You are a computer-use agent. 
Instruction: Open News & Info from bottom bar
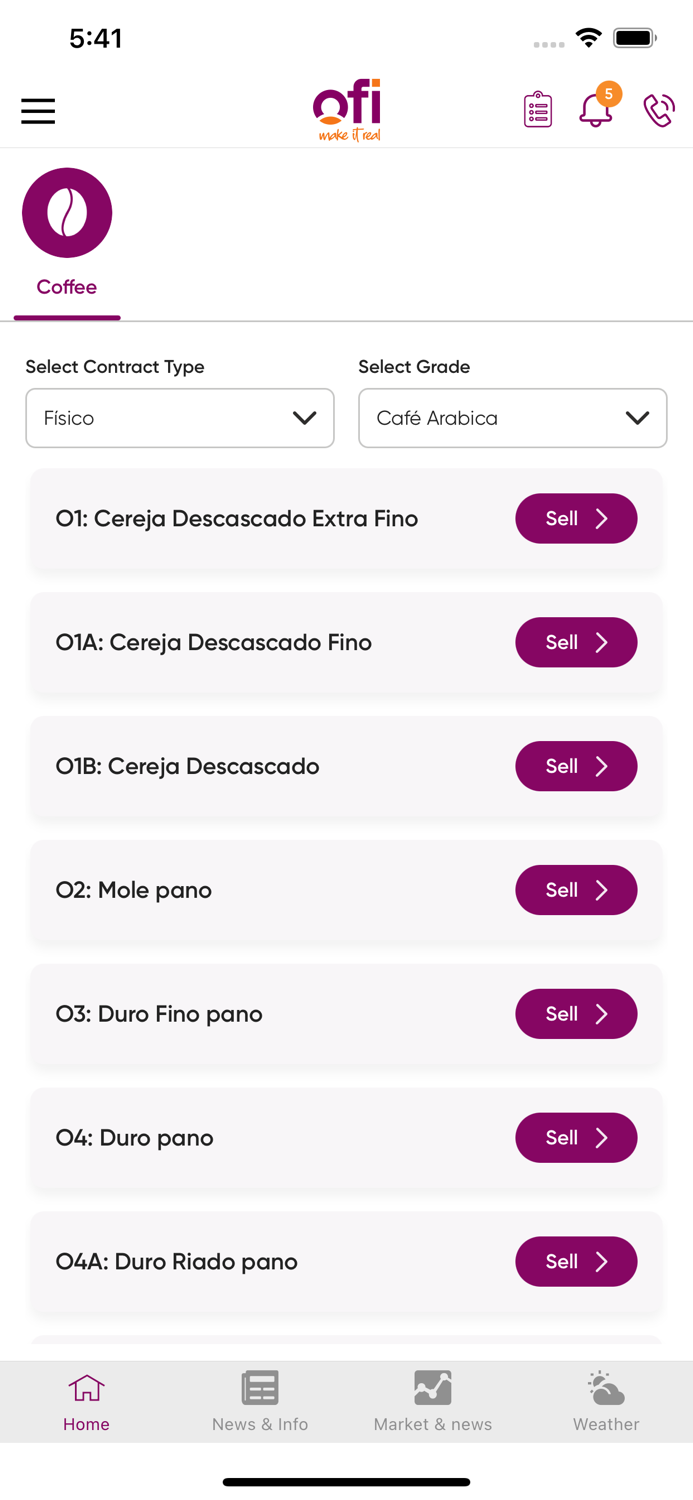coord(259,1400)
